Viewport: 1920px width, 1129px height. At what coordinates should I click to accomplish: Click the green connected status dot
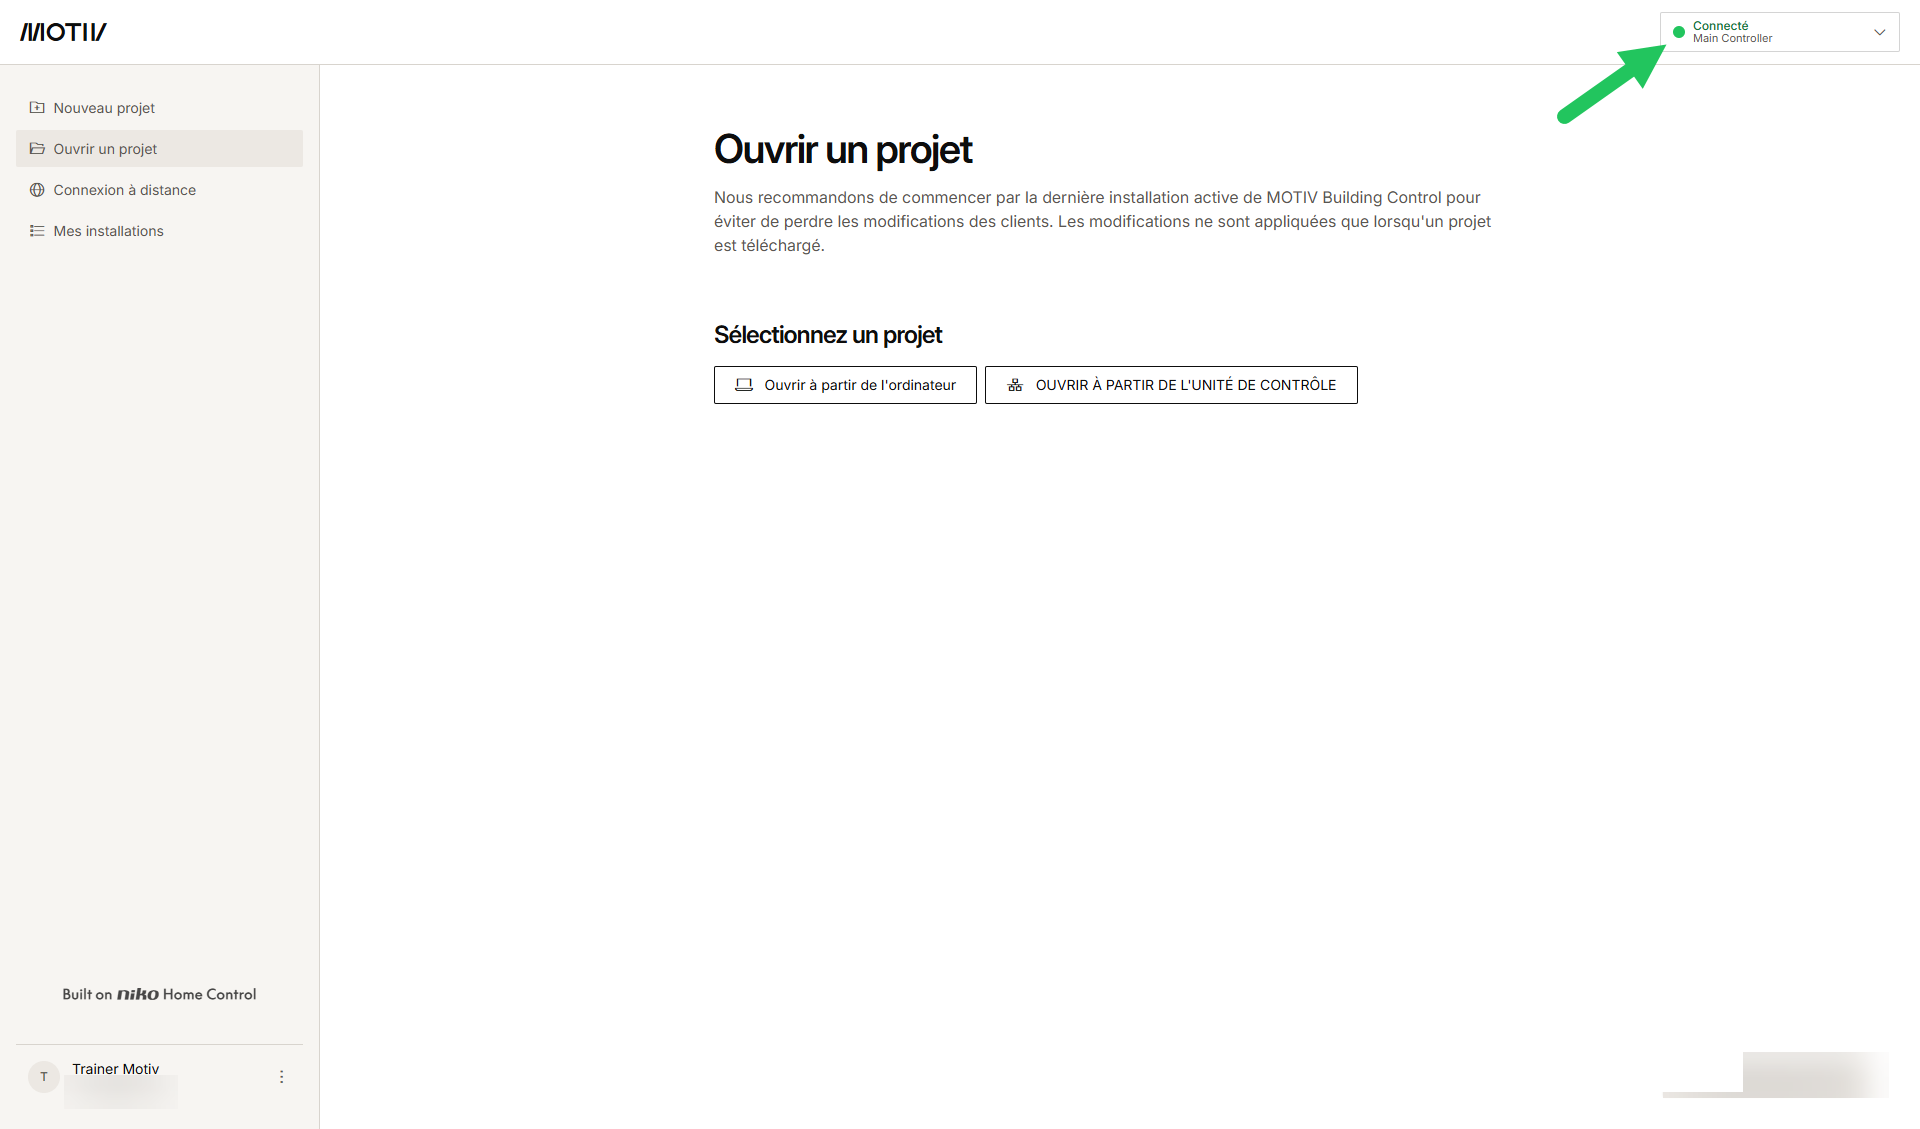1679,32
